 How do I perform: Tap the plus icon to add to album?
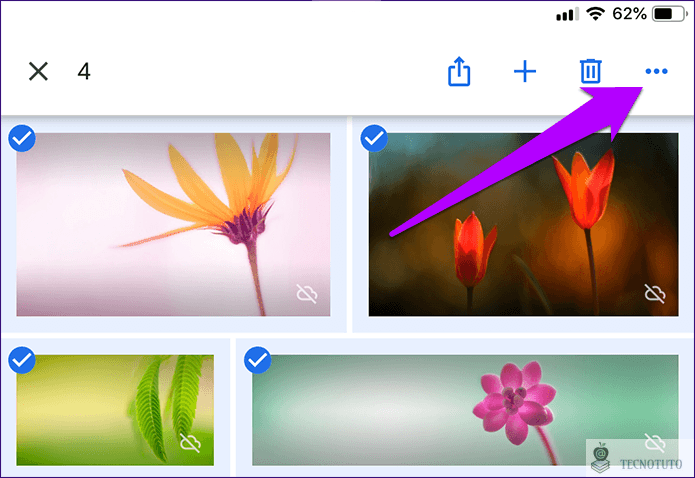pyautogui.click(x=525, y=71)
